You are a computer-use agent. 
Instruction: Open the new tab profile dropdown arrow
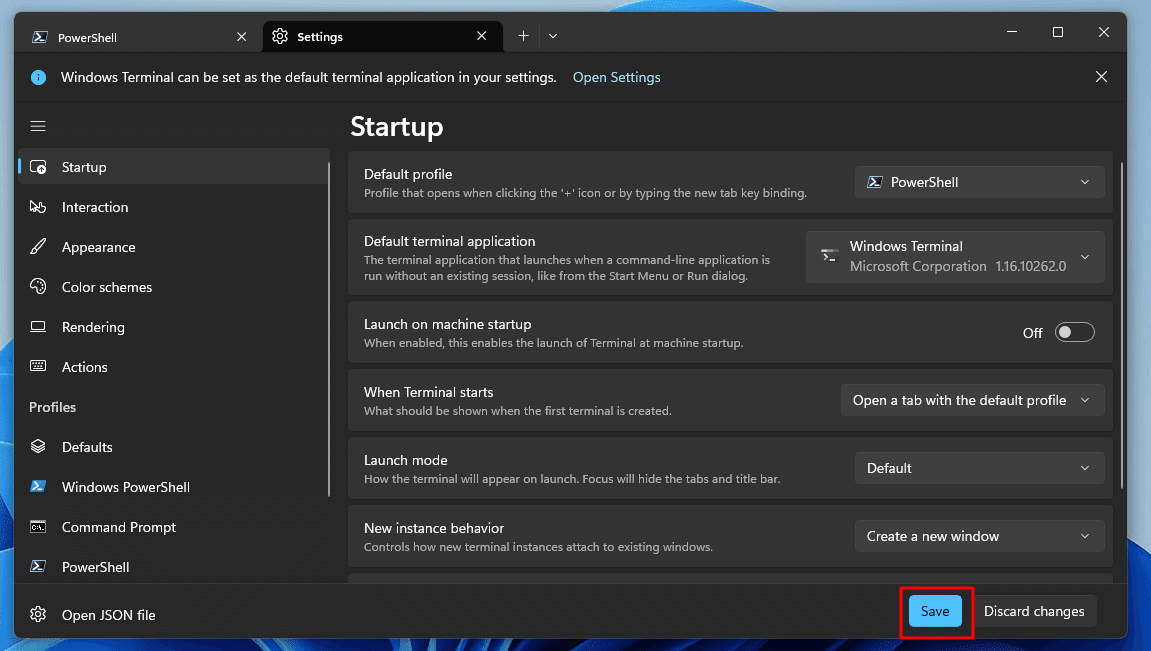[x=553, y=36]
